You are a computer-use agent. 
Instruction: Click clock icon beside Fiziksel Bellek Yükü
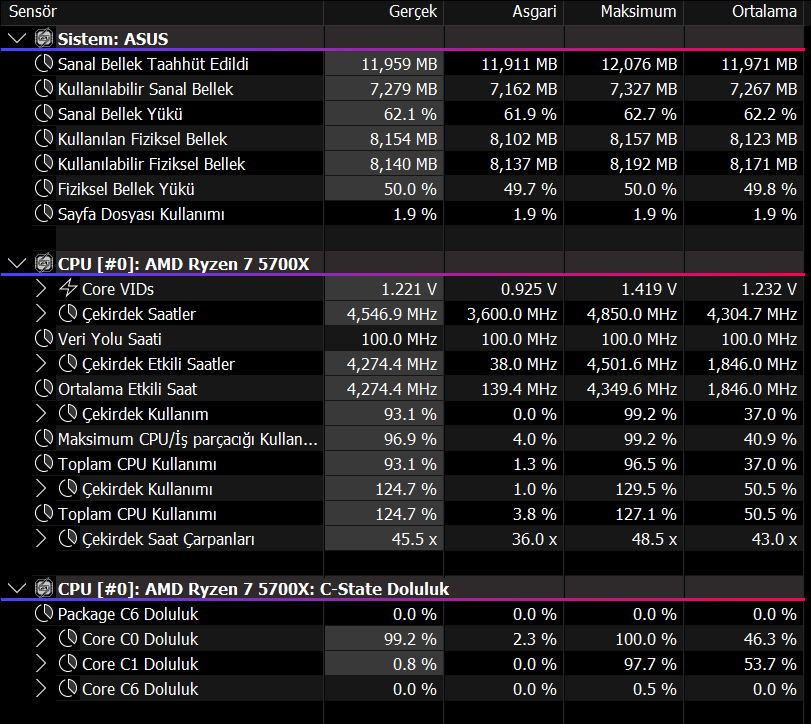[x=44, y=188]
